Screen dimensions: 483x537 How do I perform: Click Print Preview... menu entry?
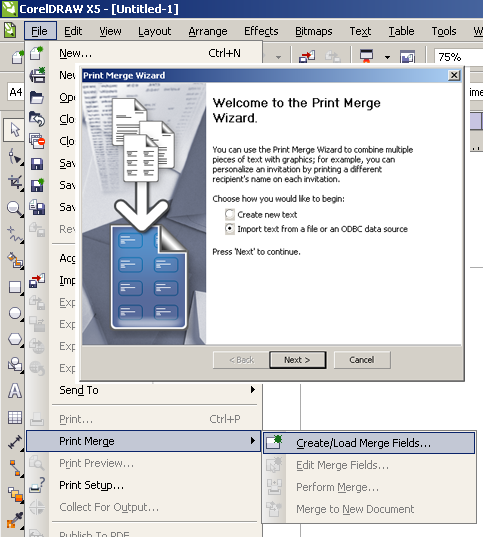(x=144, y=463)
